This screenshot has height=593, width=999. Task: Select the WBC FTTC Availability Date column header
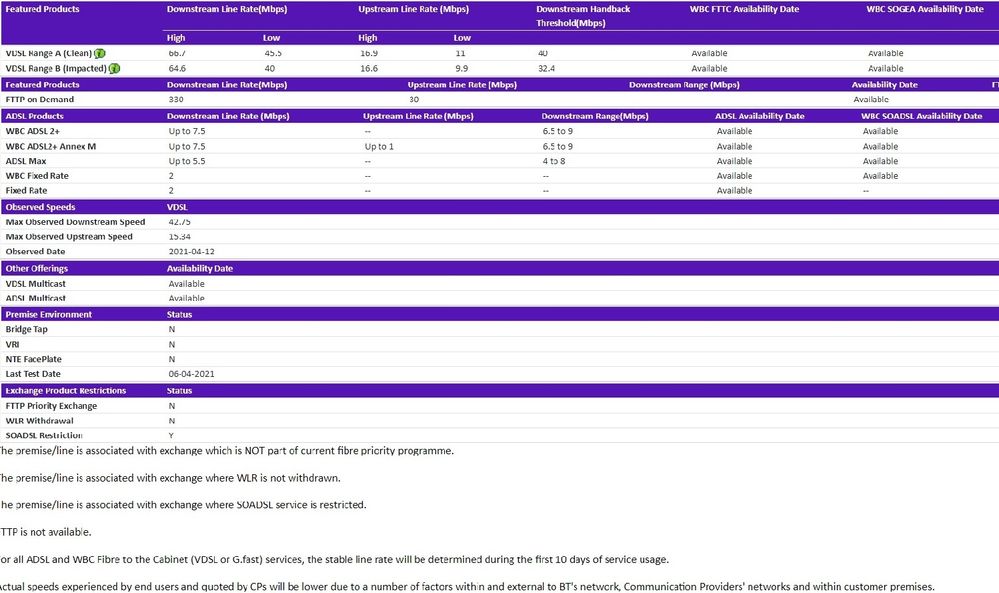[x=744, y=9]
